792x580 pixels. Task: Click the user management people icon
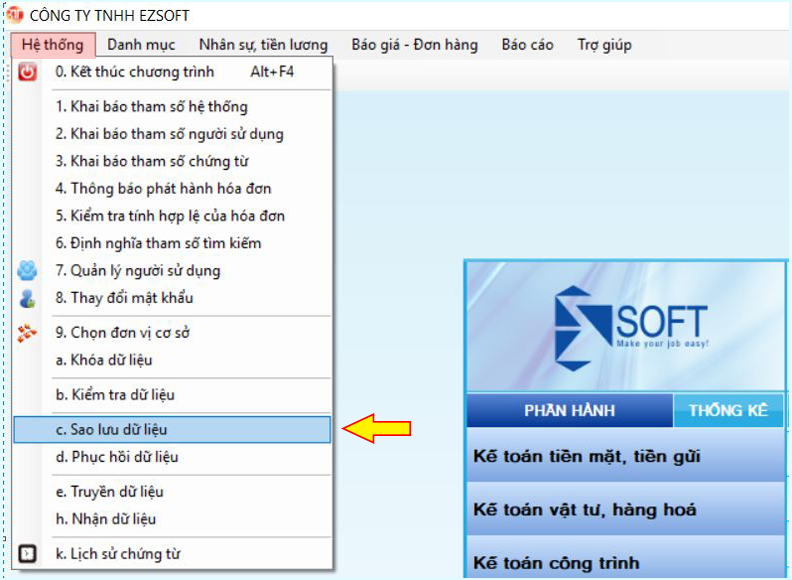(27, 270)
